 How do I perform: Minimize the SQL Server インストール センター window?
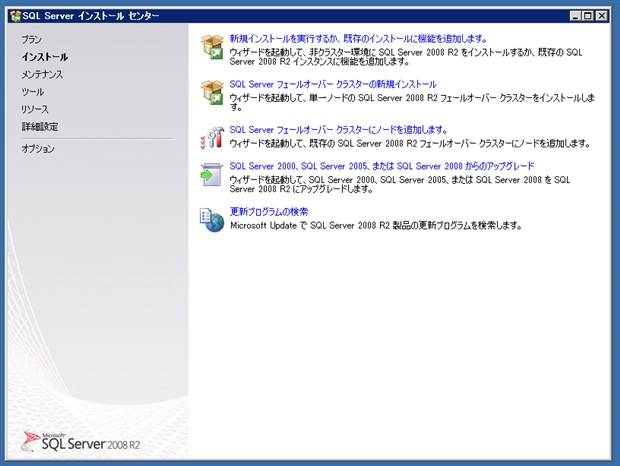pos(575,16)
